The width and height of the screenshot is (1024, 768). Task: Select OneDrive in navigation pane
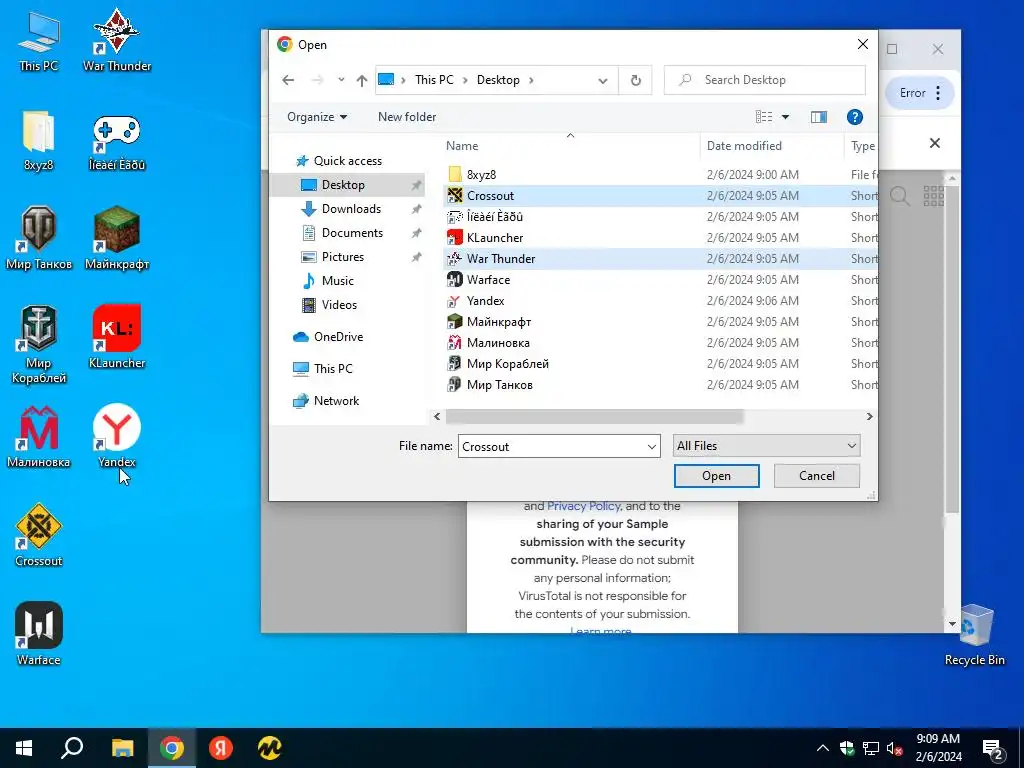(x=338, y=337)
